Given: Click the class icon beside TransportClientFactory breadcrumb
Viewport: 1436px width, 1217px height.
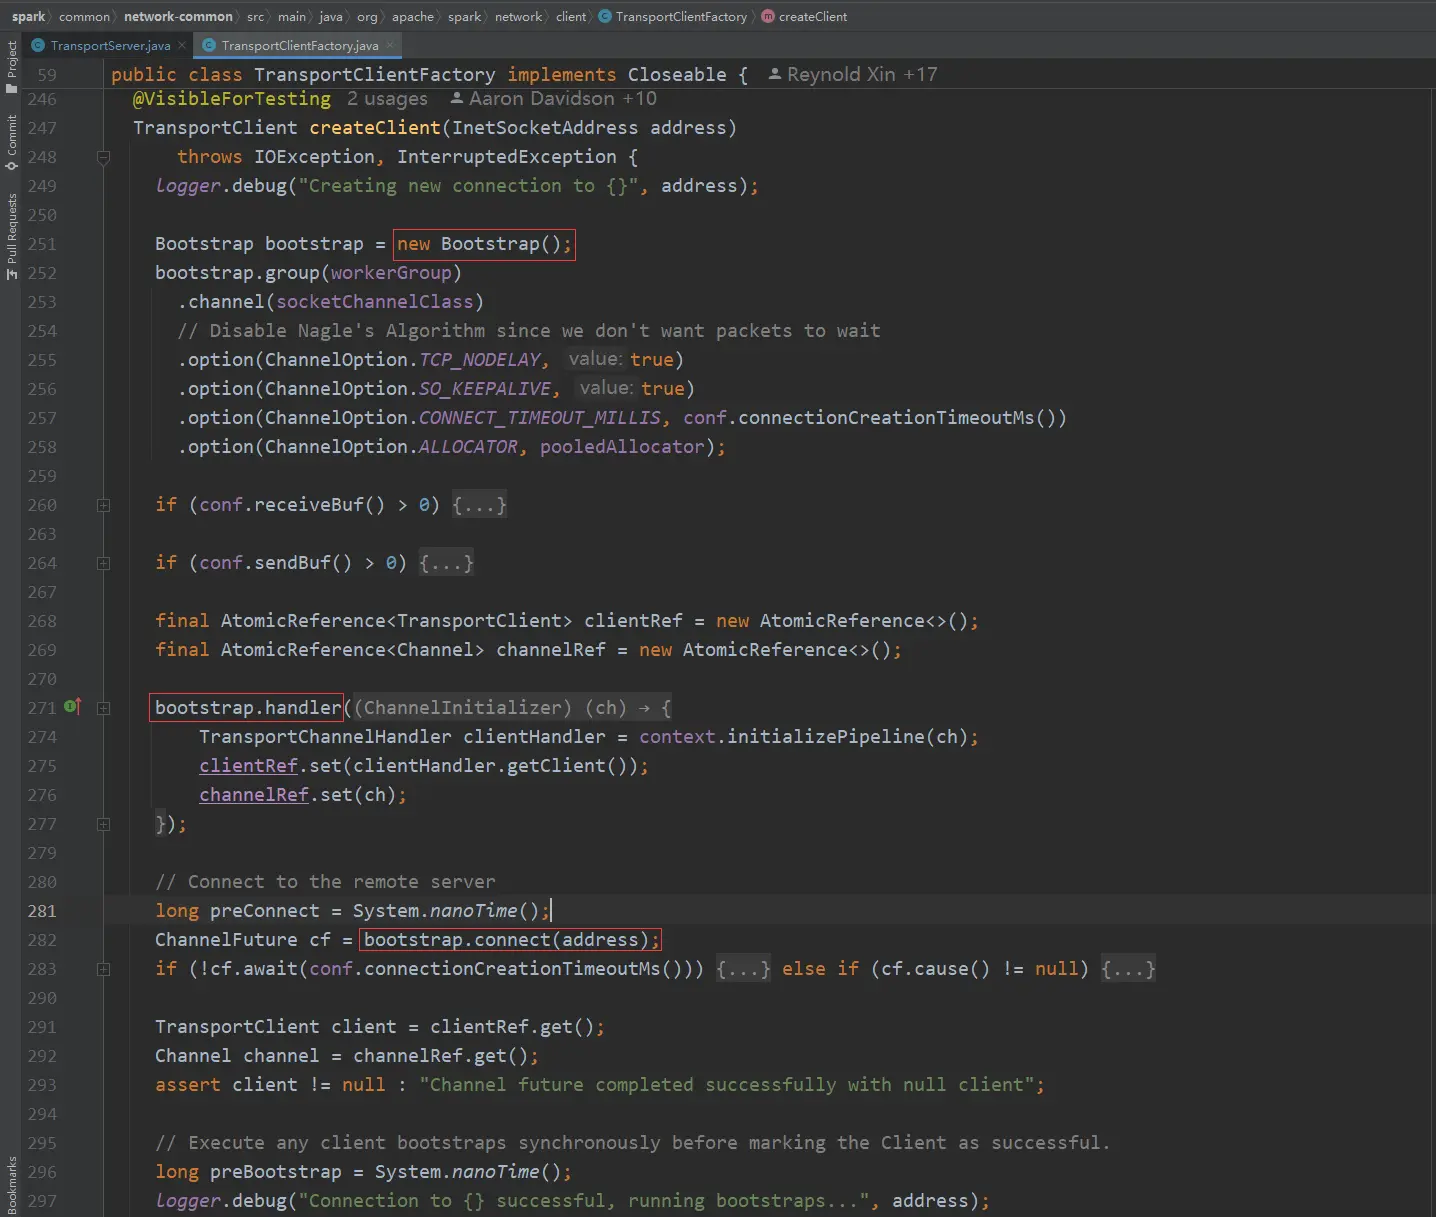Looking at the screenshot, I should pyautogui.click(x=605, y=16).
